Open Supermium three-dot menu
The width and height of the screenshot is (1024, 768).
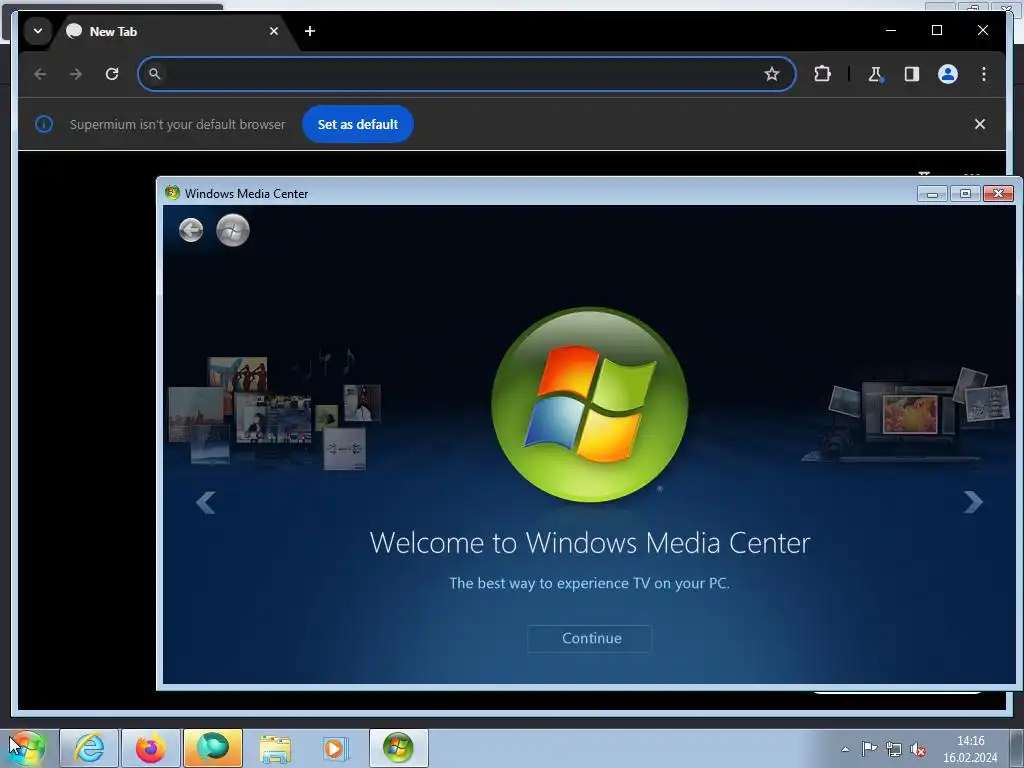(x=984, y=74)
